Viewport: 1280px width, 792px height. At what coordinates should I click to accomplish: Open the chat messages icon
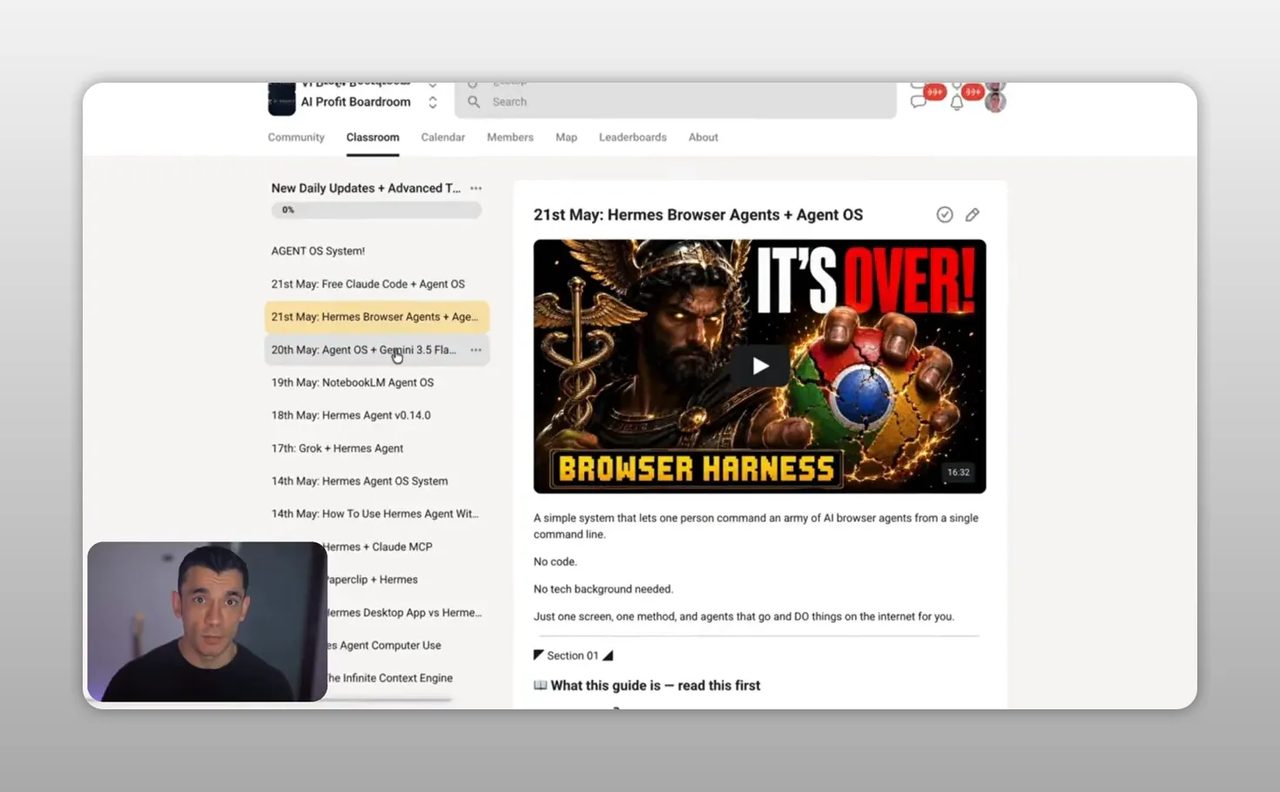click(x=918, y=100)
